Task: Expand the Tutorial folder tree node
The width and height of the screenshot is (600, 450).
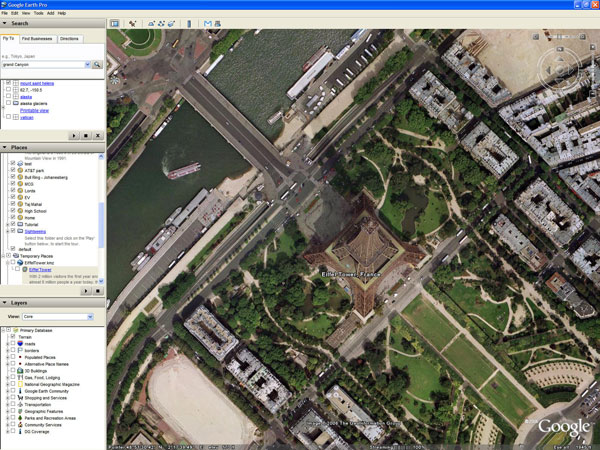Action: pos(8,225)
